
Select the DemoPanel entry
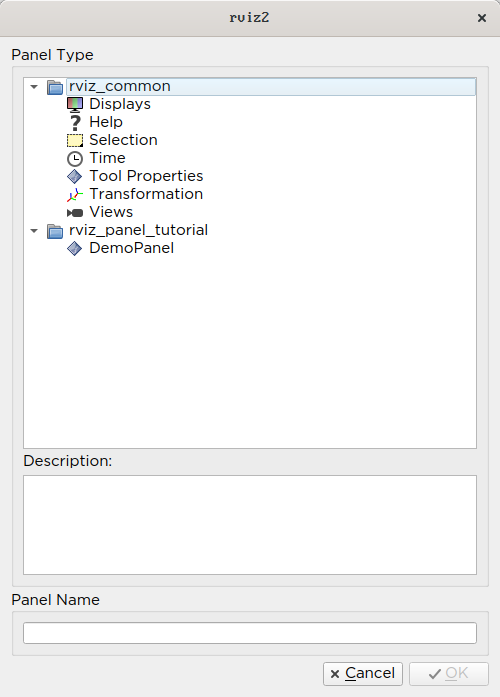[x=132, y=248]
